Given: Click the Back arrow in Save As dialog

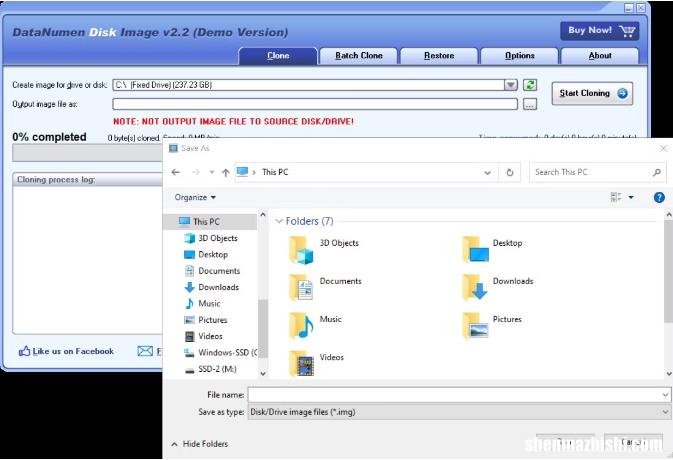Looking at the screenshot, I should tap(176, 172).
